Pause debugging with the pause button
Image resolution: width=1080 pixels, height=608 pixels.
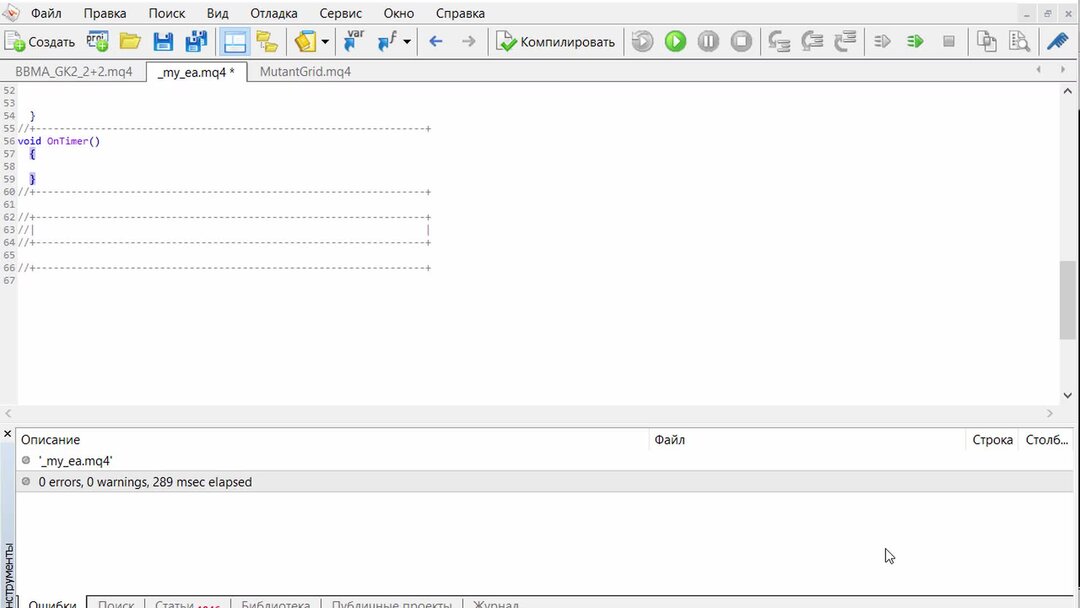(x=708, y=42)
